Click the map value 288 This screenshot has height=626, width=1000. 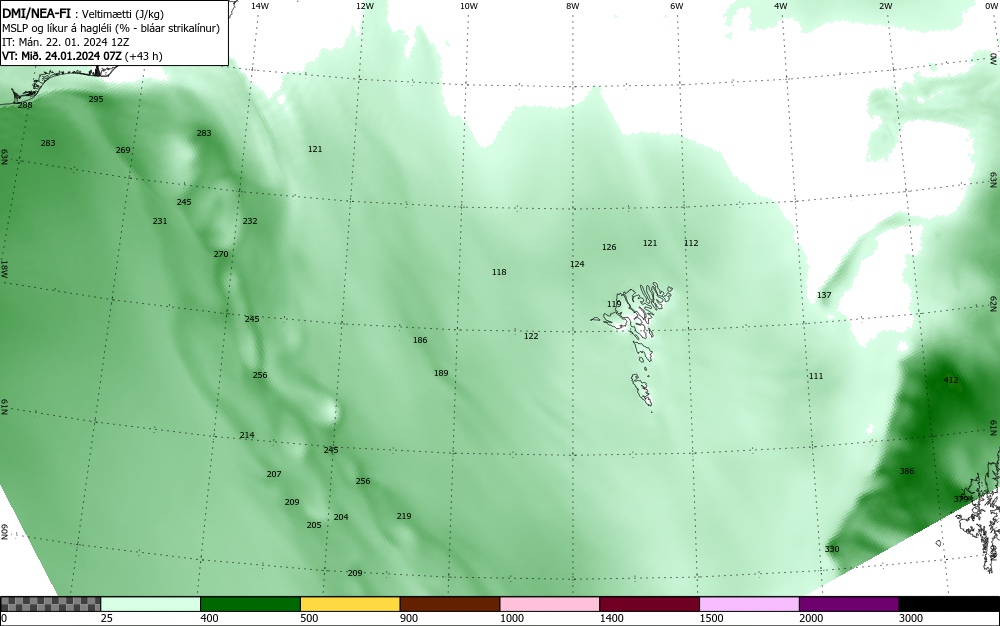click(x=24, y=105)
